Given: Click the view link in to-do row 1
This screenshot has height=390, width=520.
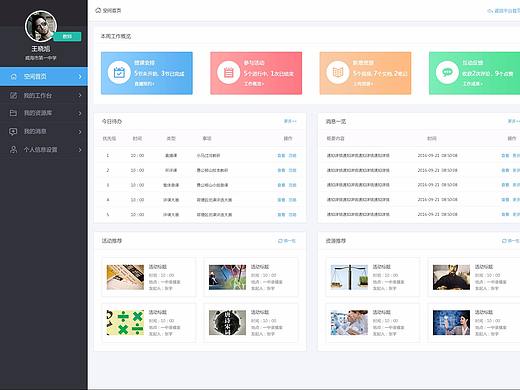Looking at the screenshot, I should pos(281,156).
